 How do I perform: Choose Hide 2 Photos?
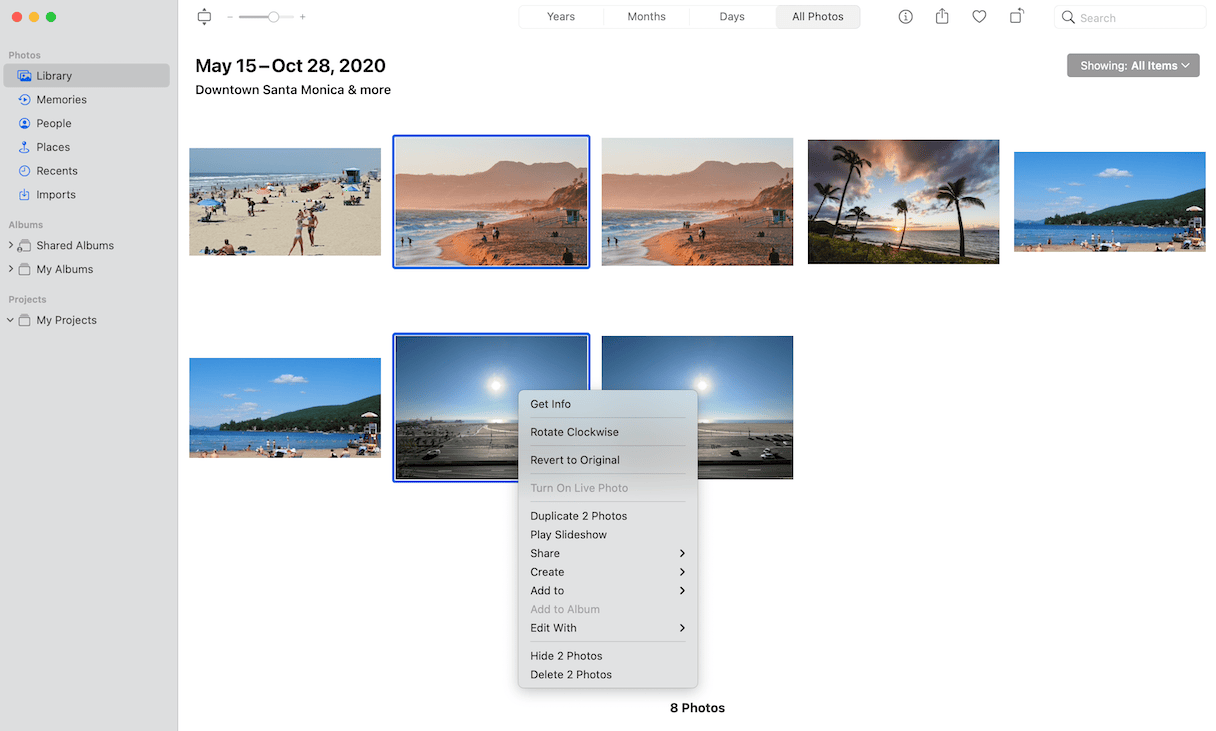pyautogui.click(x=566, y=655)
